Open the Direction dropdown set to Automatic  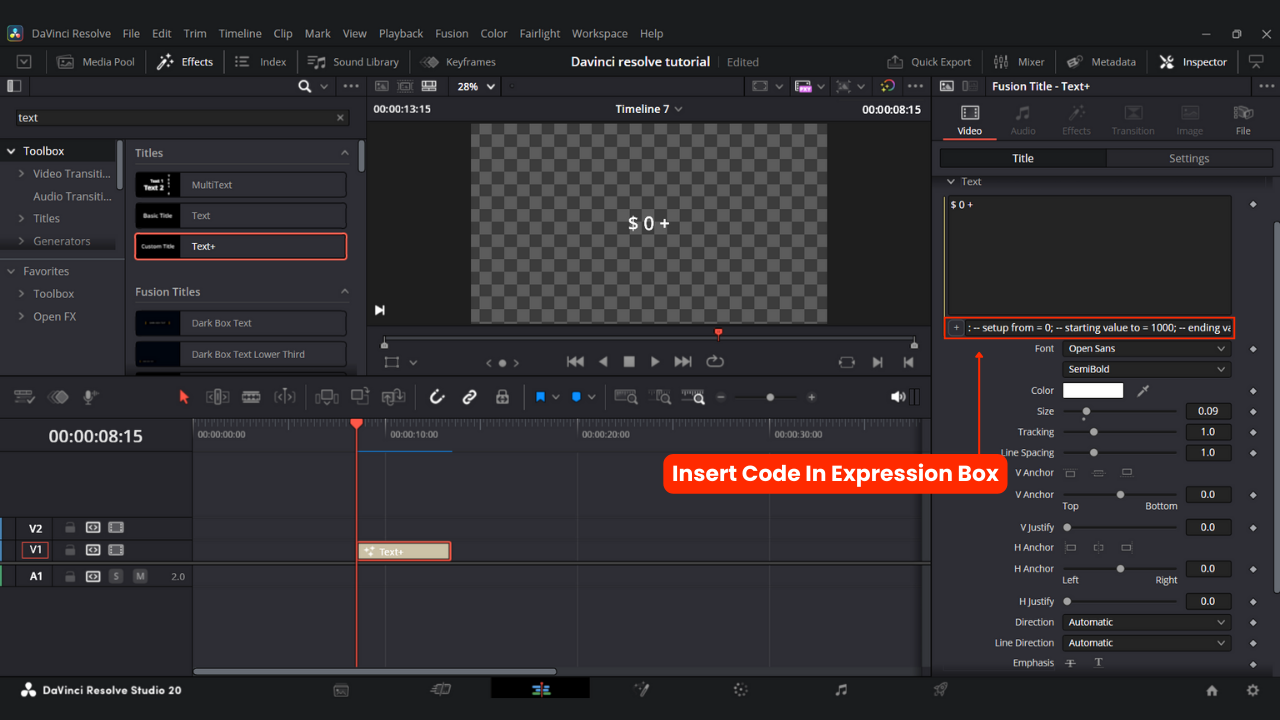[1146, 622]
